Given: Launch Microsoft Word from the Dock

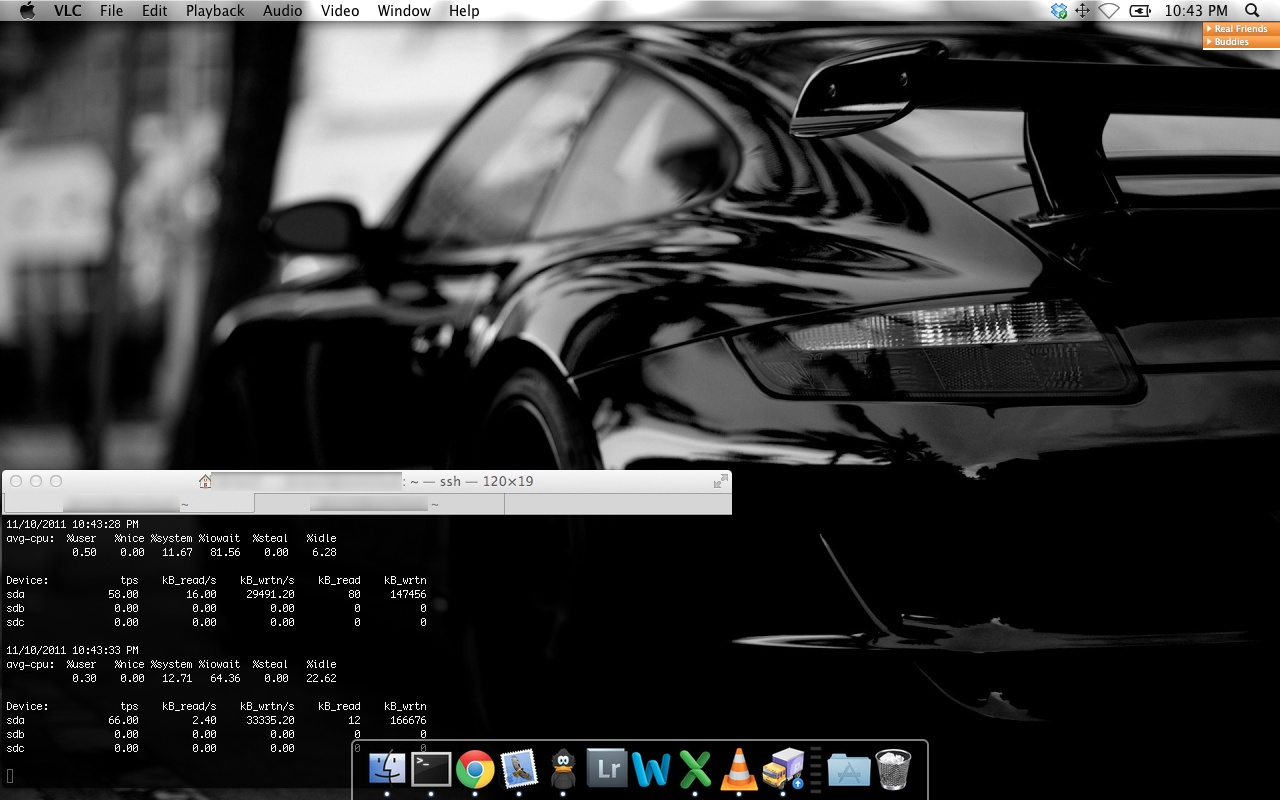Looking at the screenshot, I should pyautogui.click(x=651, y=769).
